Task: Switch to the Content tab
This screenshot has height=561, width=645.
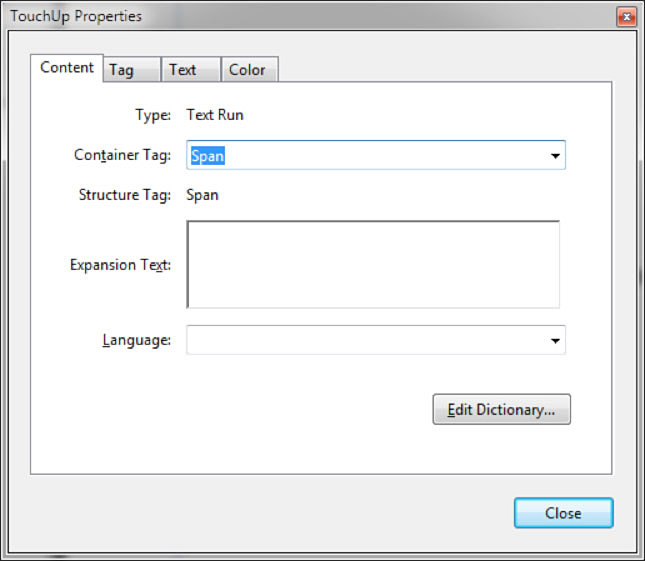Action: click(67, 68)
